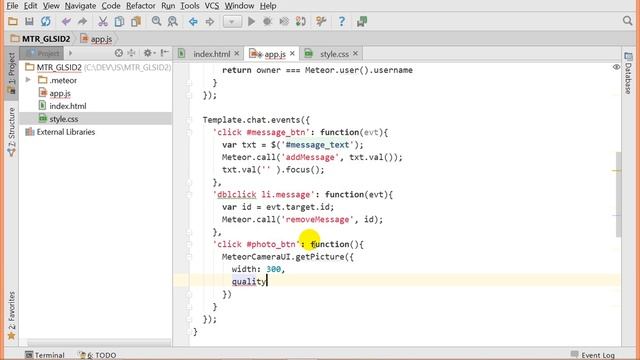Image resolution: width=640 pixels, height=360 pixels.
Task: Open the Project view selector dropdown
Action: [x=42, y=53]
